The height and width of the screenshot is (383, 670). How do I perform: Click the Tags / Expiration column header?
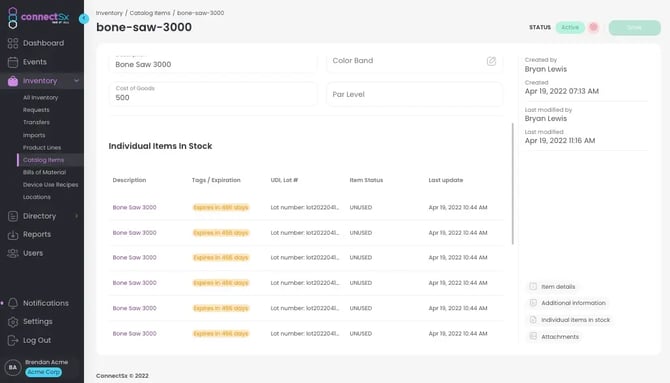pyautogui.click(x=216, y=180)
